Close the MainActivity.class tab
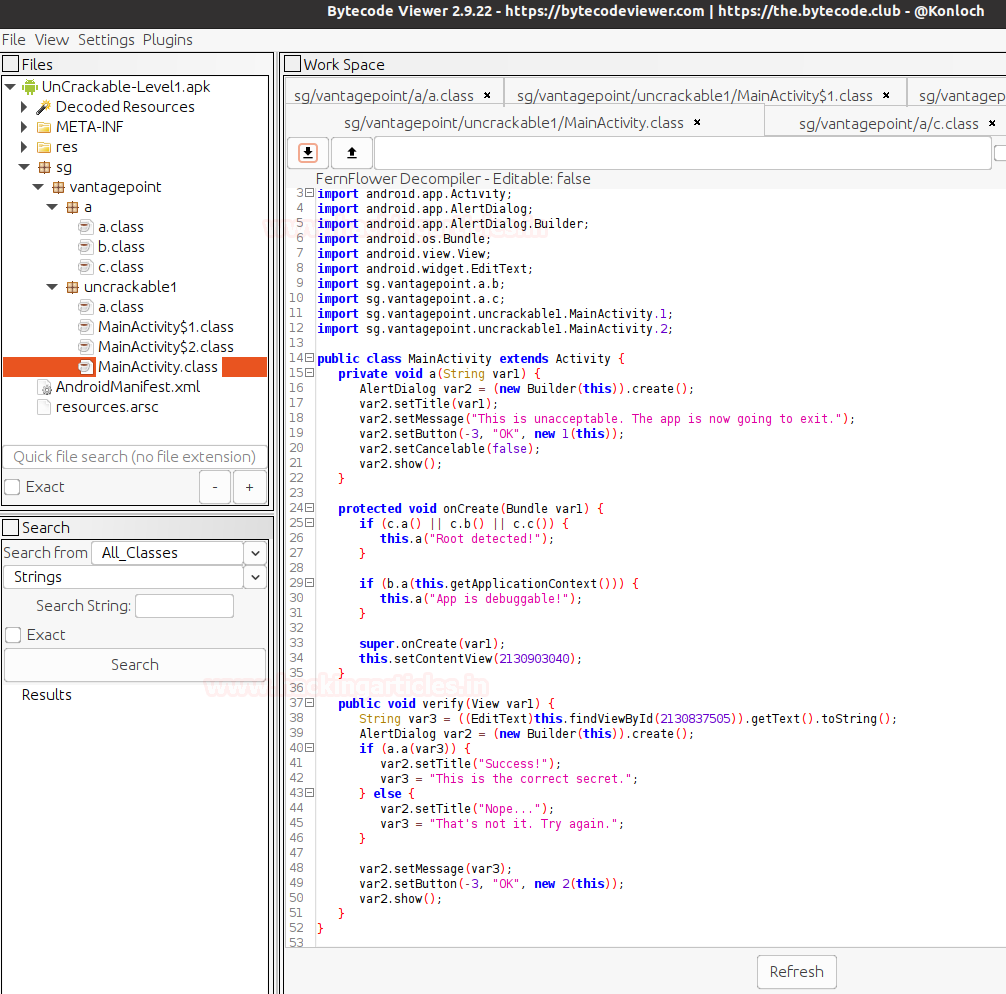The image size is (1006, 994). 697,123
